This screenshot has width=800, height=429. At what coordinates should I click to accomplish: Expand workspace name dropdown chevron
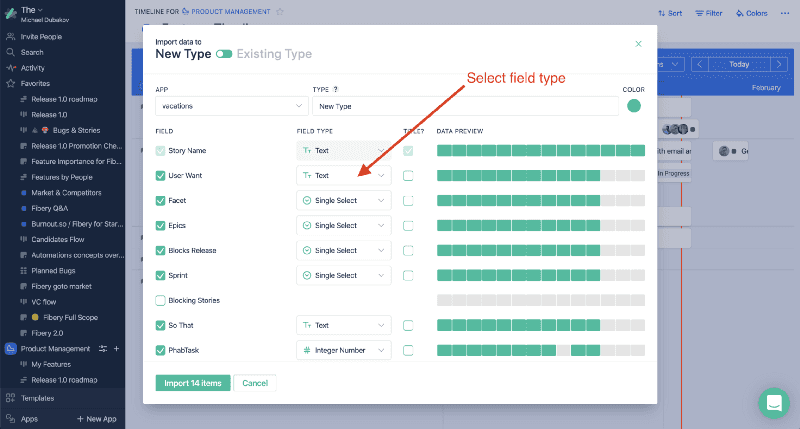[40, 10]
